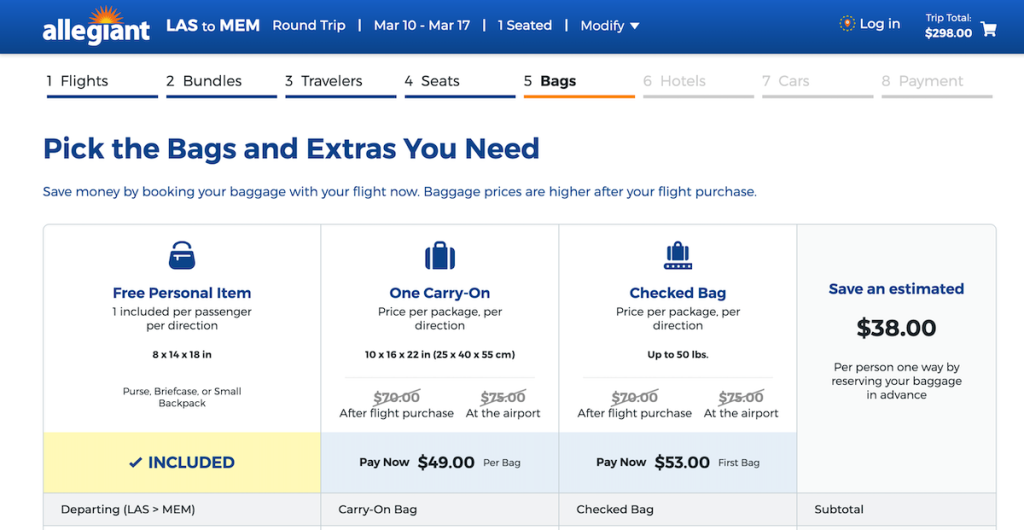1024x530 pixels.
Task: Click the Round Trip label
Action: (309, 25)
